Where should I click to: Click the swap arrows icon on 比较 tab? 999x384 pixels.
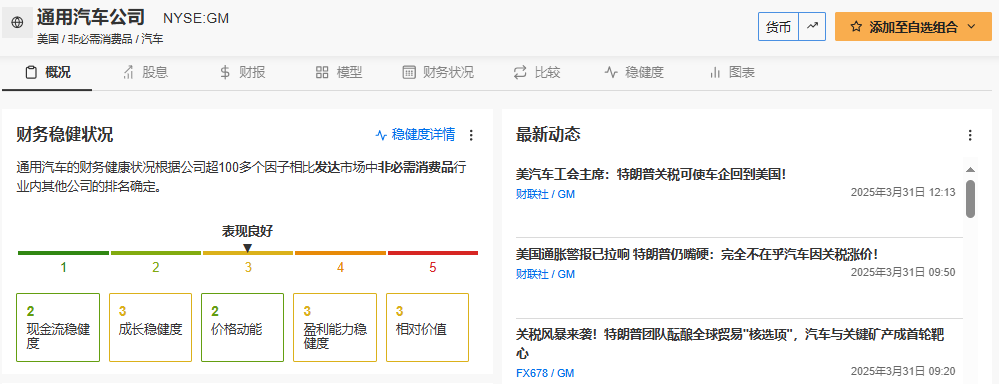520,73
